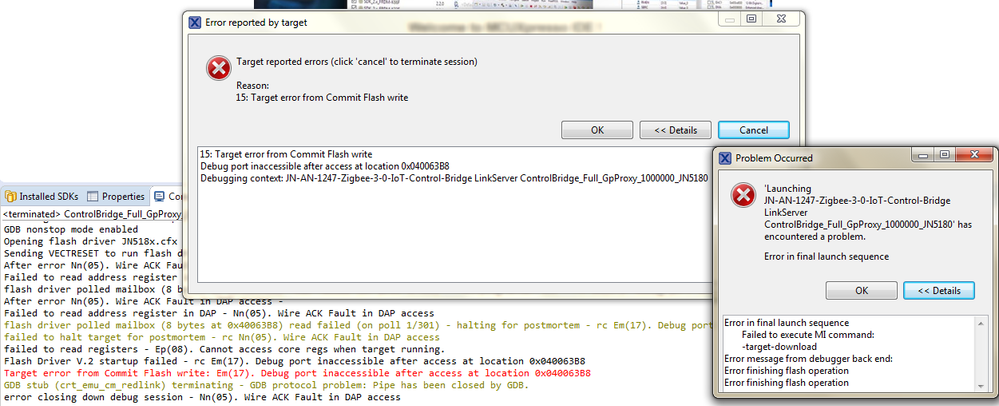Click OK in Error reported by target dialog
The image size is (999, 406).
pos(597,130)
